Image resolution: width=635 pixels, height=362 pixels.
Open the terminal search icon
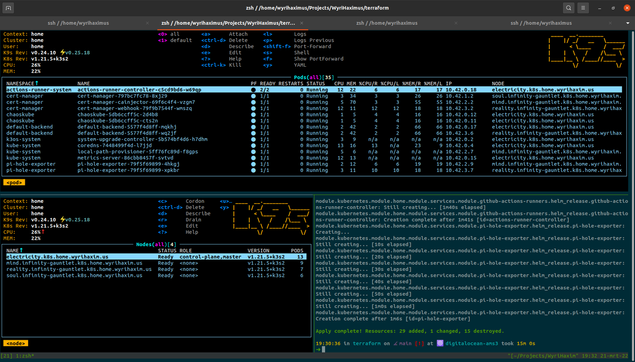[x=568, y=8]
